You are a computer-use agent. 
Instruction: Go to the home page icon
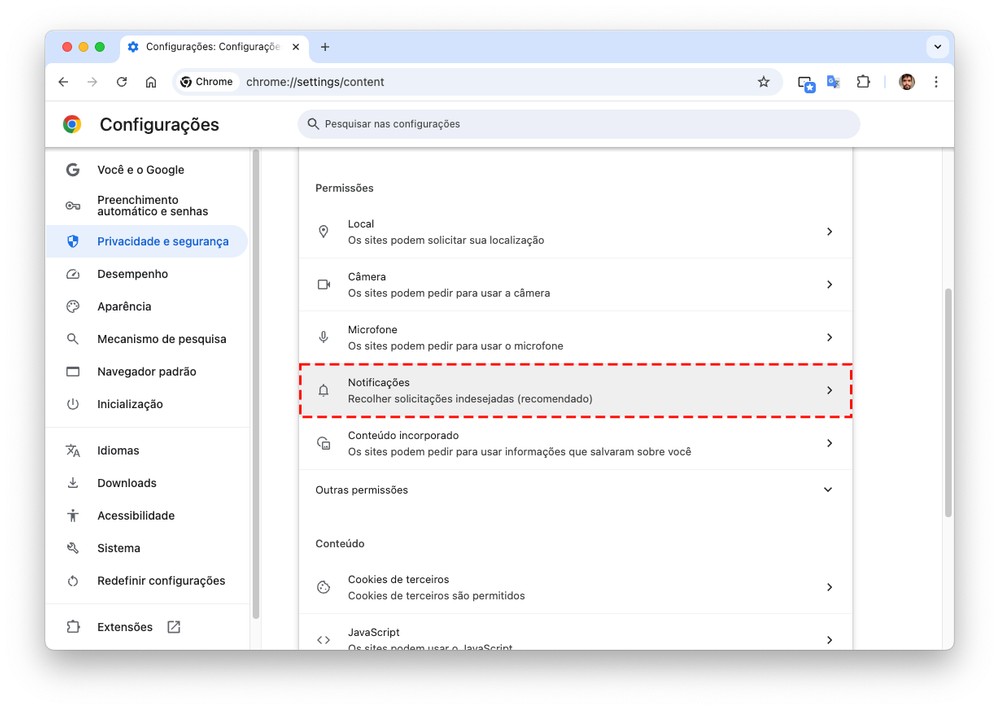click(x=151, y=82)
